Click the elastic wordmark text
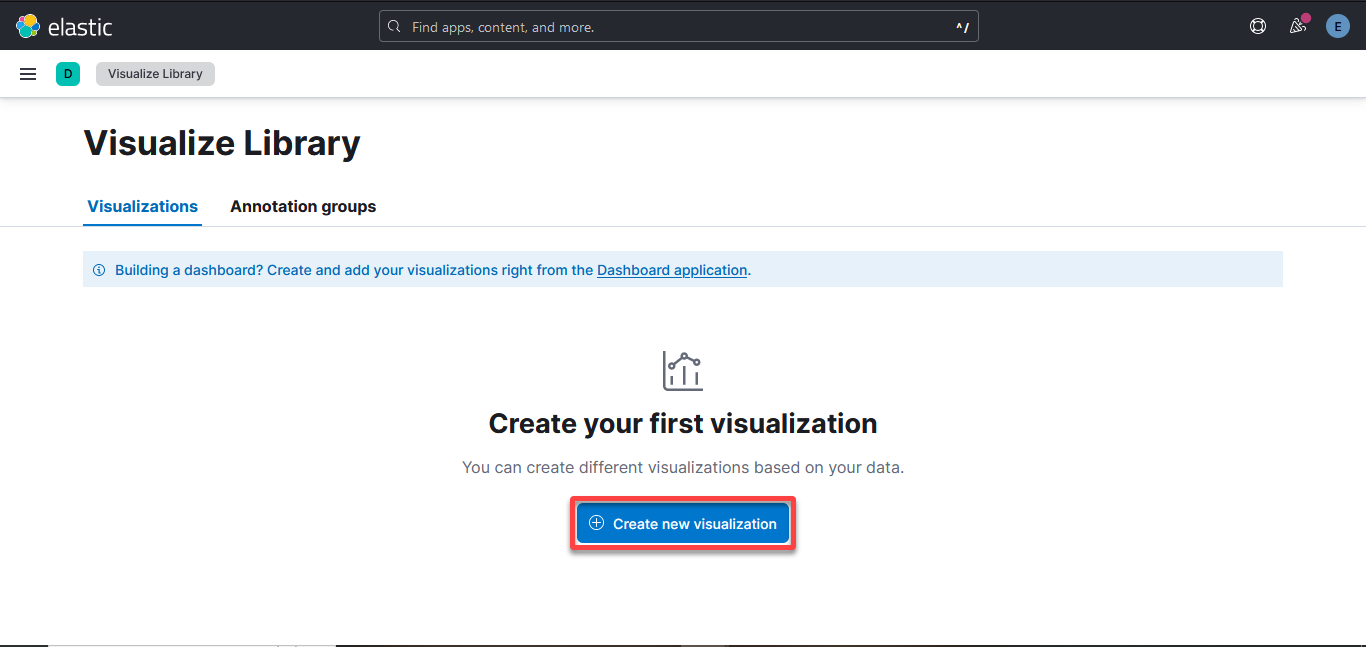1366x647 pixels. pyautogui.click(x=80, y=27)
